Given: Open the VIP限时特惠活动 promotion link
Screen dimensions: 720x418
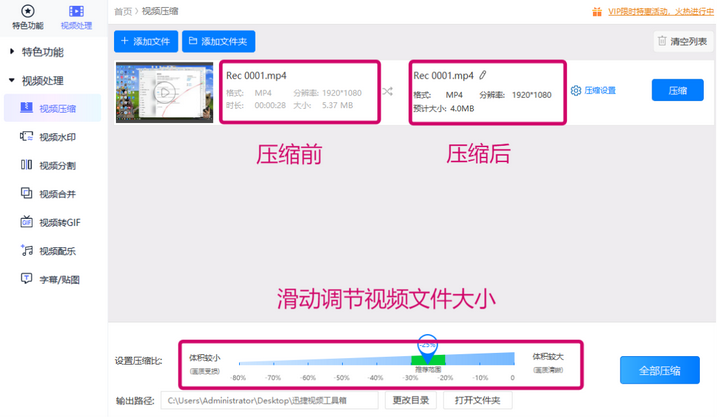Looking at the screenshot, I should 661,11.
